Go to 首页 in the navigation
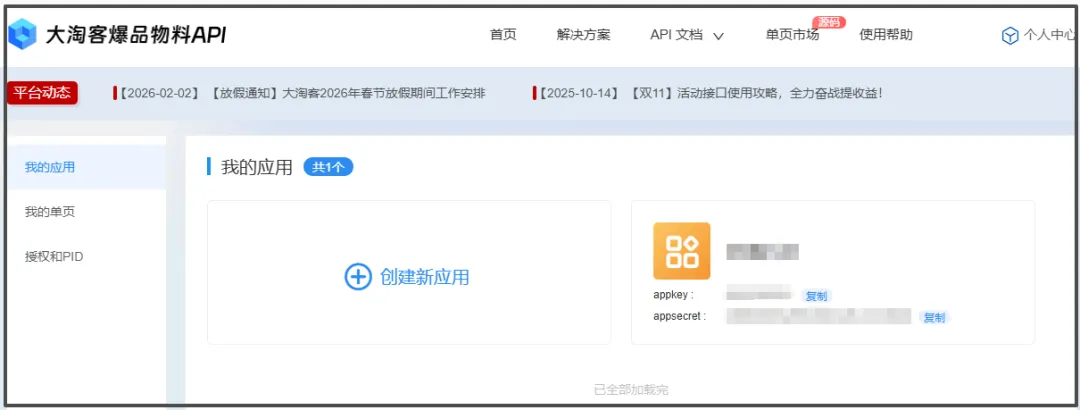The width and height of the screenshot is (1080, 410). (x=503, y=35)
